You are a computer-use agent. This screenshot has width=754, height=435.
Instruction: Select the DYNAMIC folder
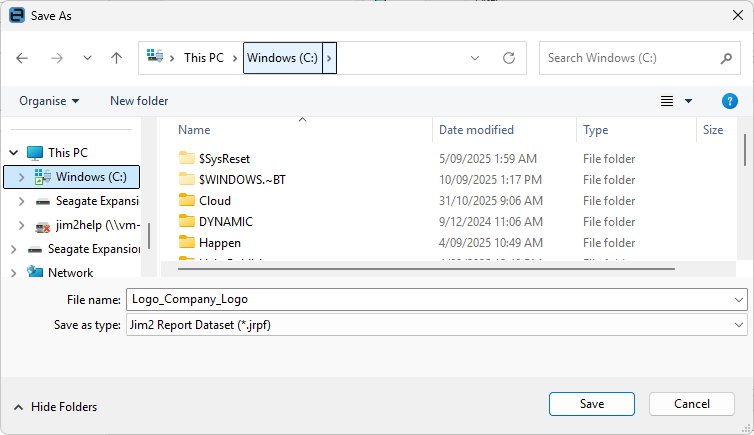(x=215, y=222)
